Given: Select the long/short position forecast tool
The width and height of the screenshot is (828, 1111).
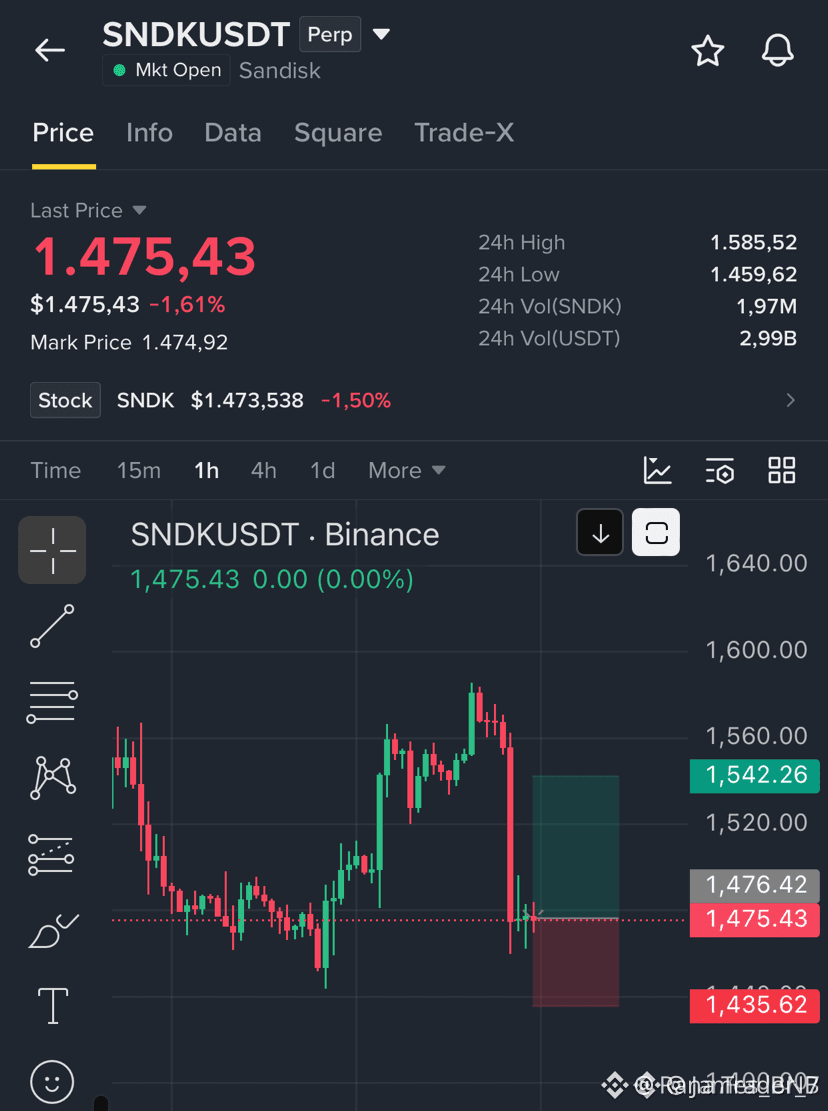Looking at the screenshot, I should 51,855.
